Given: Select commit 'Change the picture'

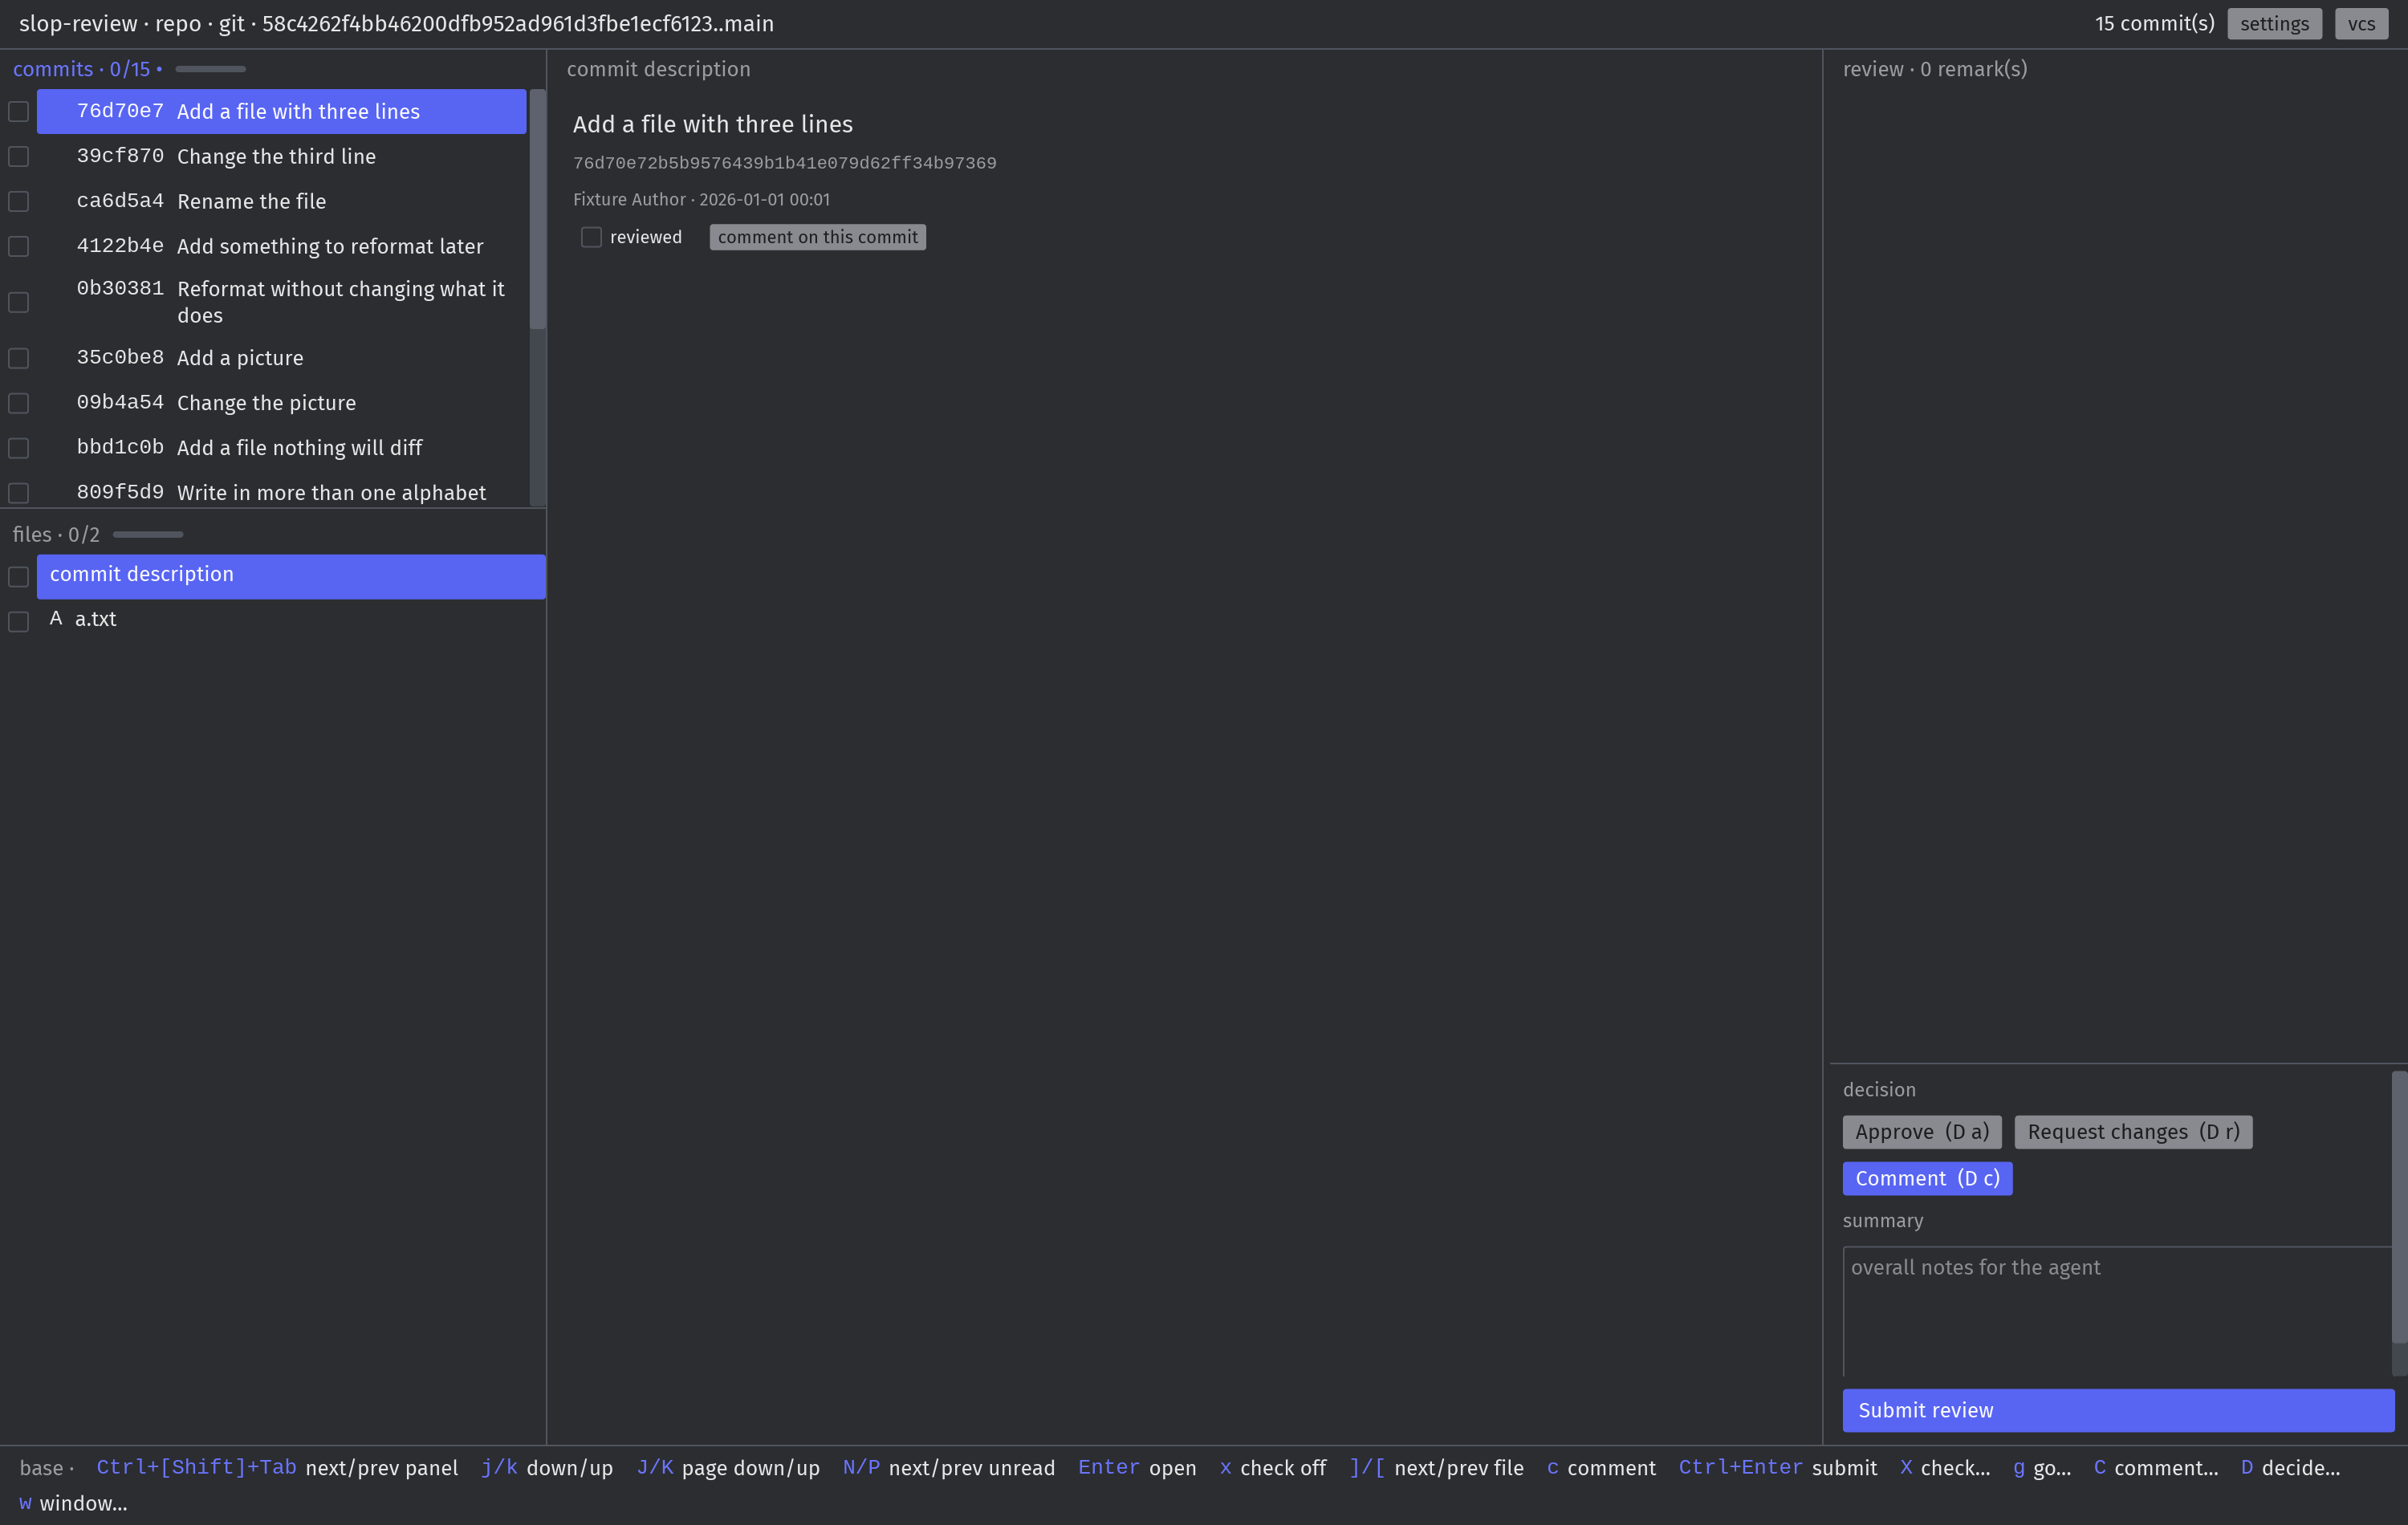Looking at the screenshot, I should pyautogui.click(x=281, y=403).
